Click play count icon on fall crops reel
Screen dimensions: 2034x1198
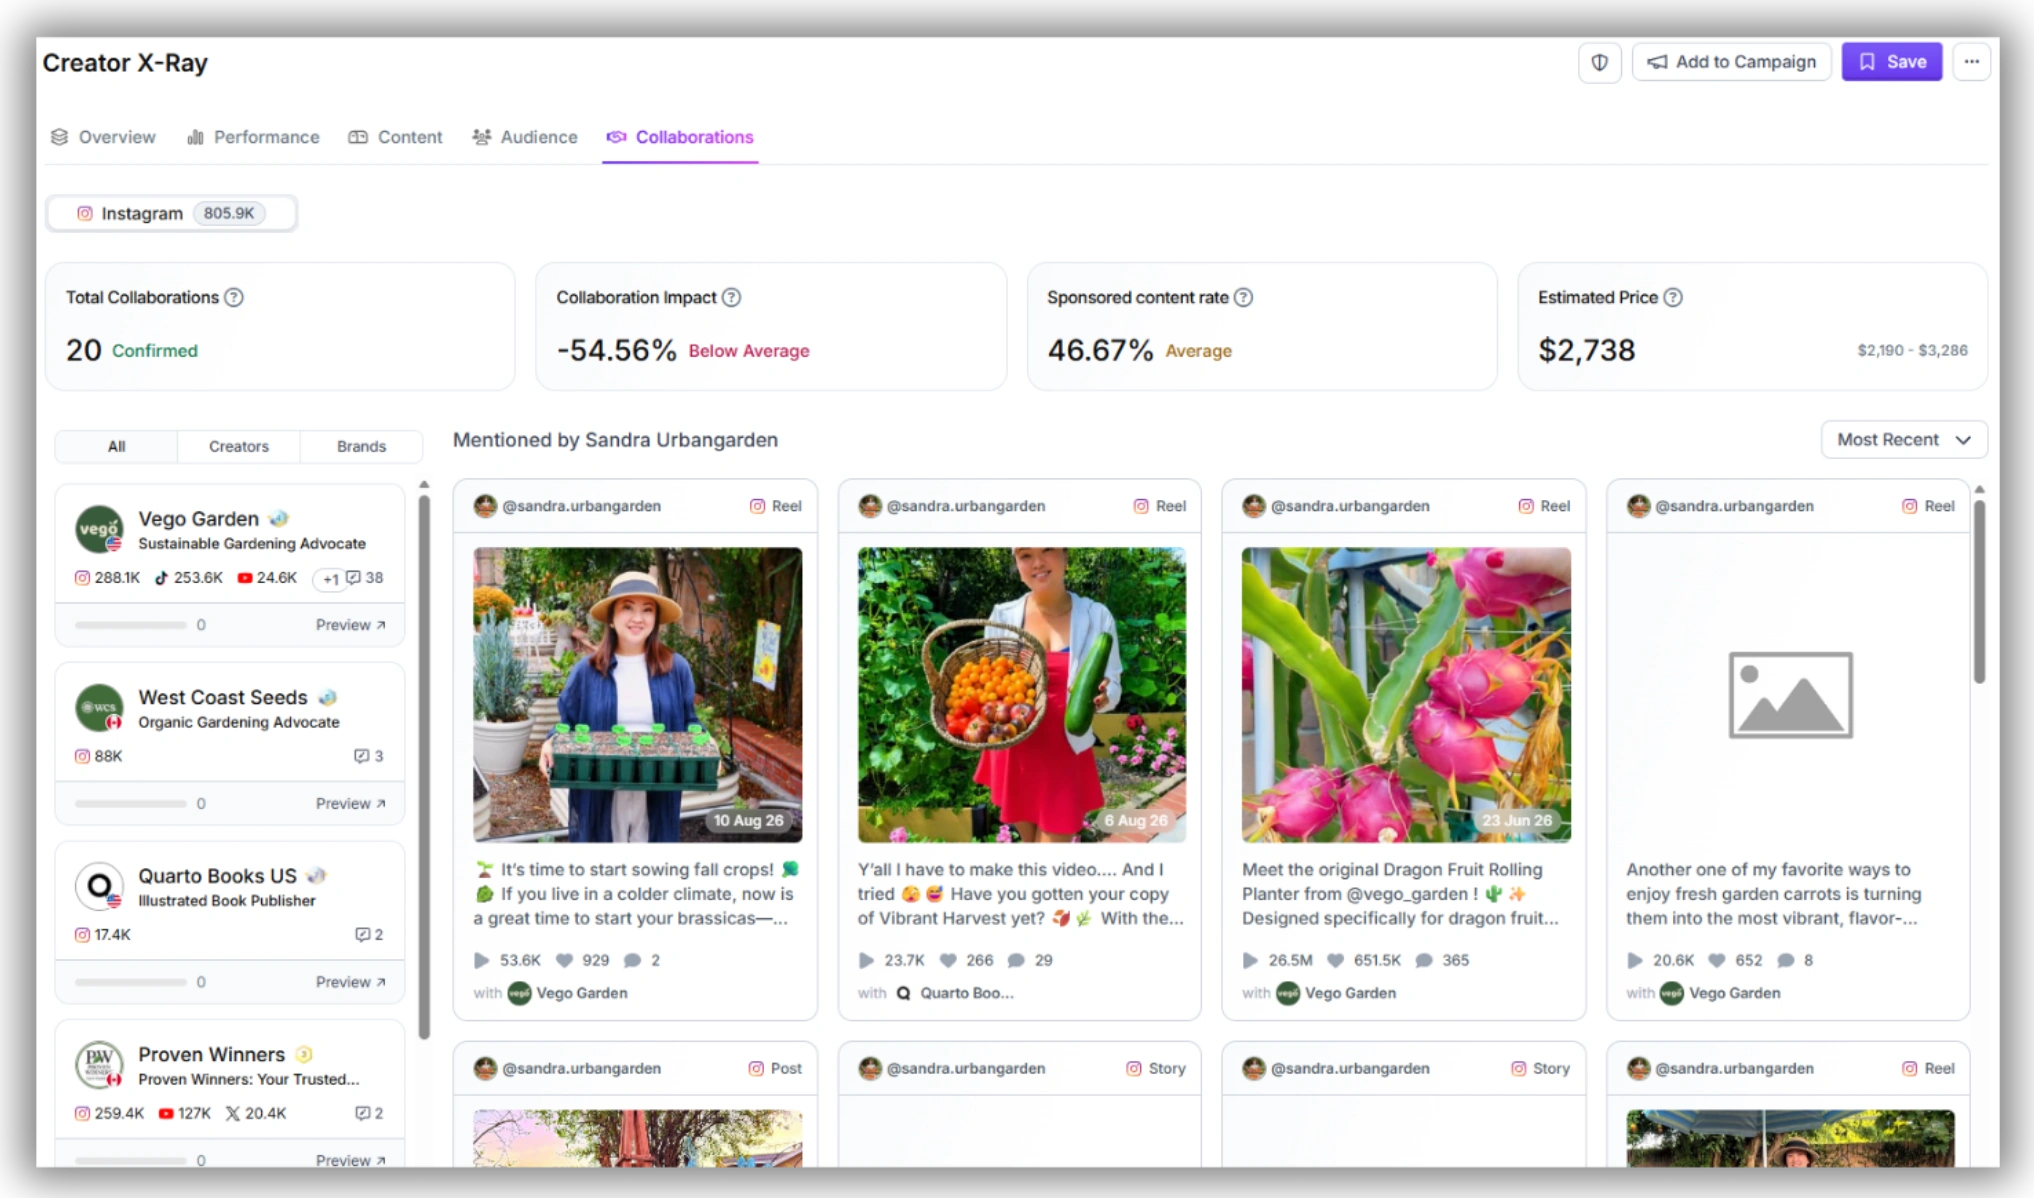coord(482,960)
